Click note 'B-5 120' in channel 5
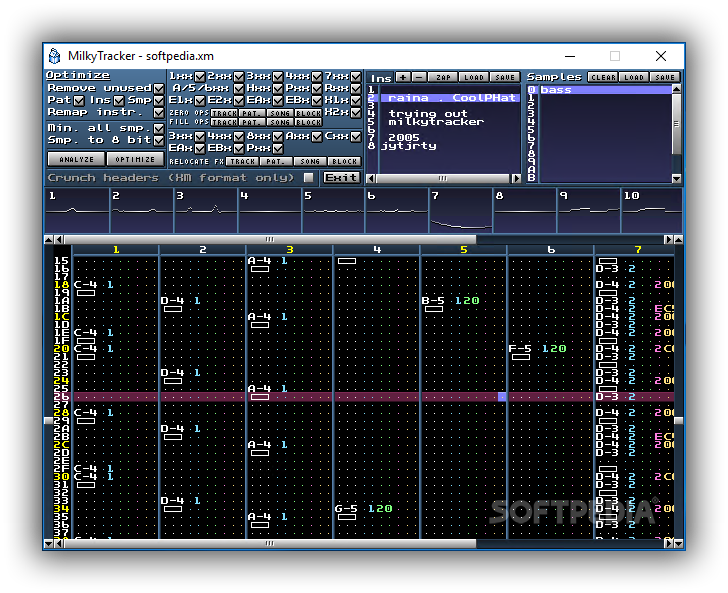Screen dimensions: 728x593 pos(450,300)
